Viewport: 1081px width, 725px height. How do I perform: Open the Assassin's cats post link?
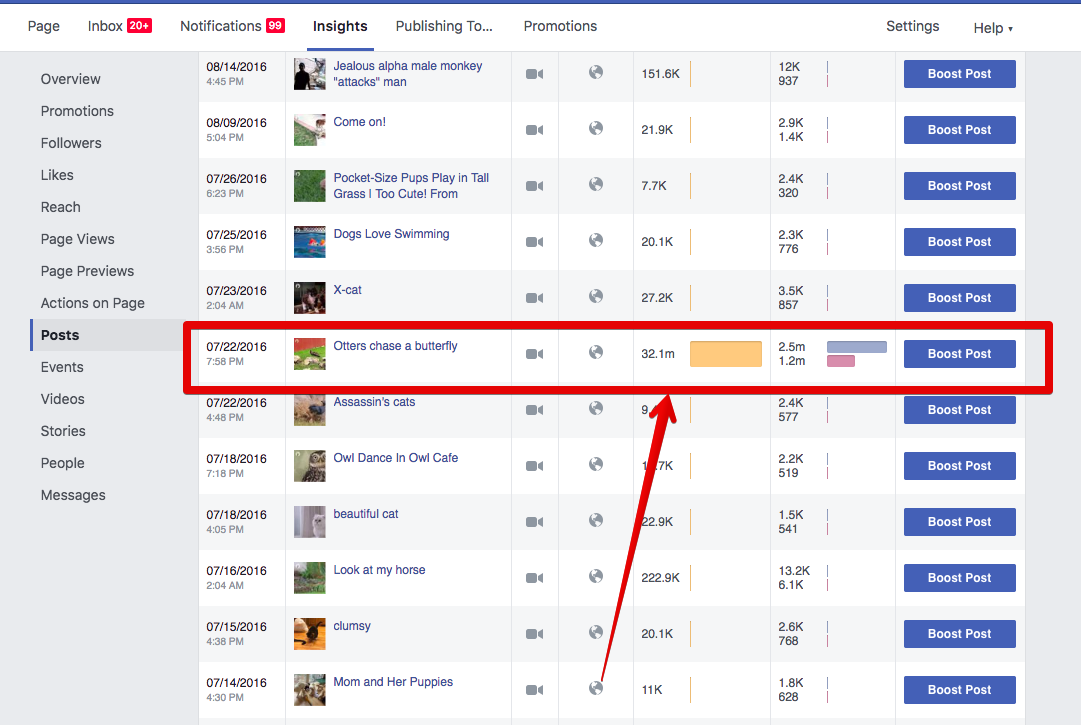(374, 402)
